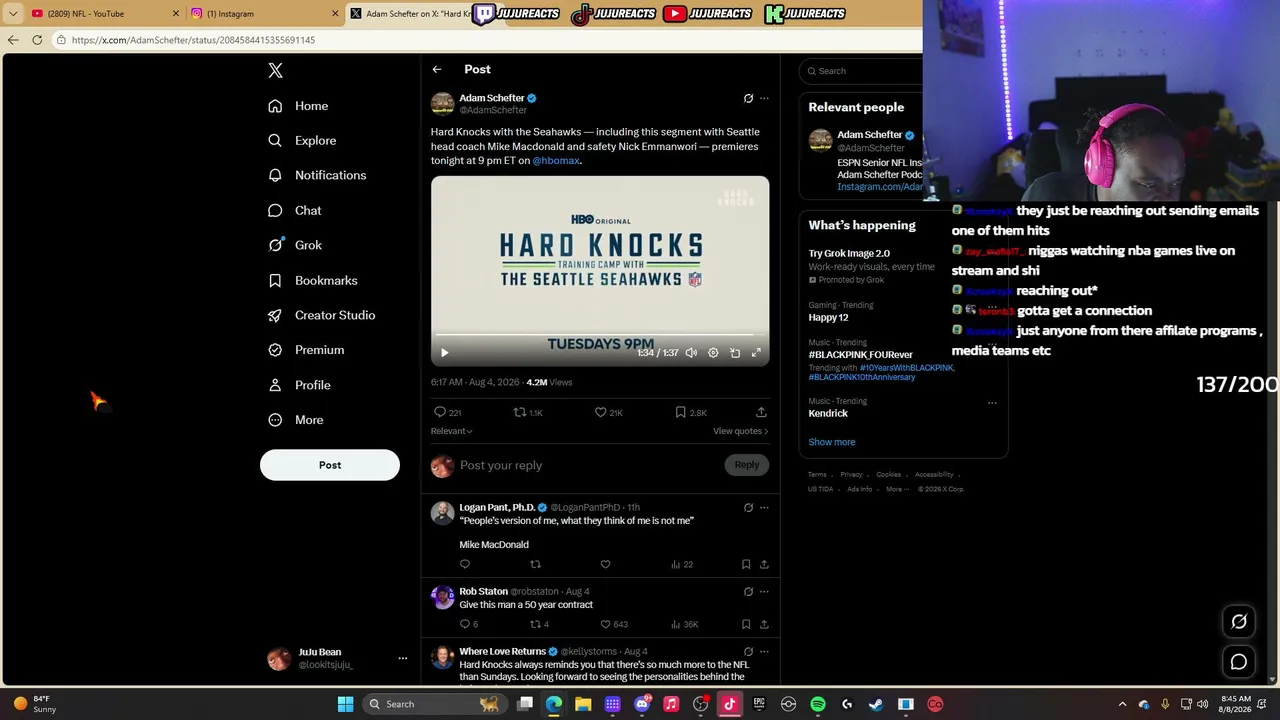
Task: Like Rob Staton's reply
Action: click(605, 624)
